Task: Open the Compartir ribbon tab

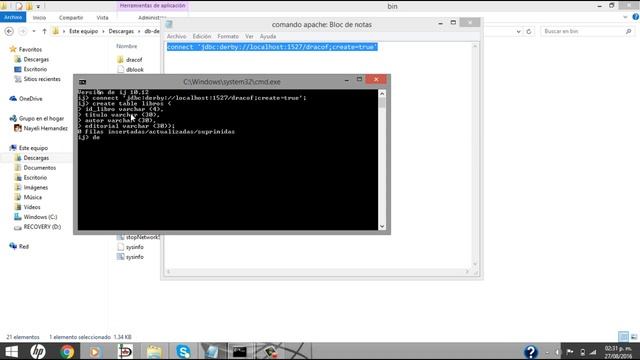Action: (71, 18)
